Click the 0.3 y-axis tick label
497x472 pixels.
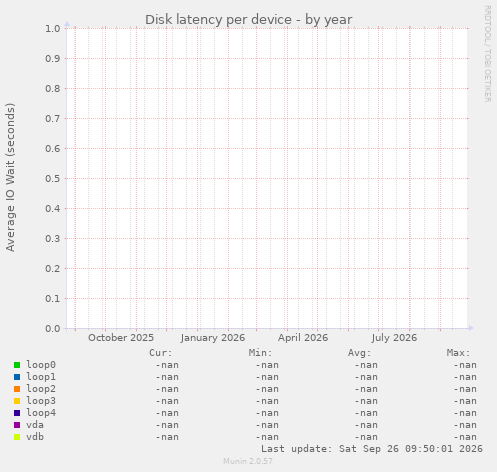coord(53,239)
